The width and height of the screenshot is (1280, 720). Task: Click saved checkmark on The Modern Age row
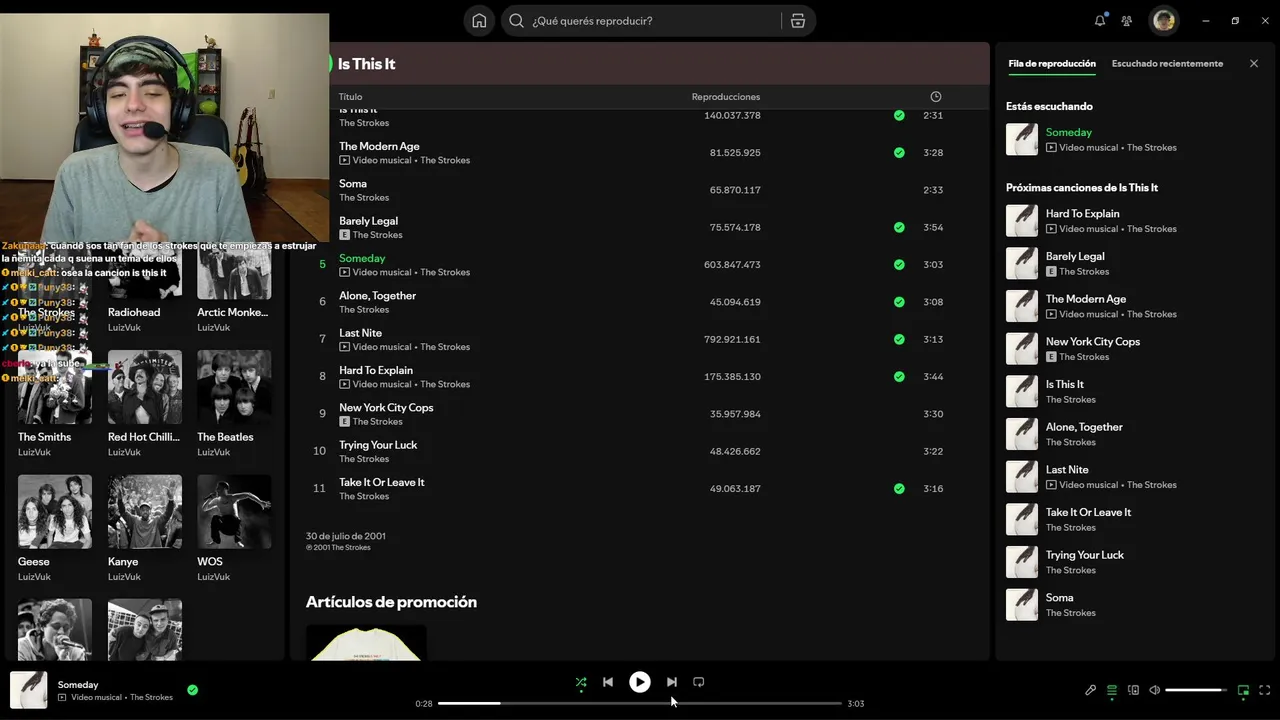899,153
